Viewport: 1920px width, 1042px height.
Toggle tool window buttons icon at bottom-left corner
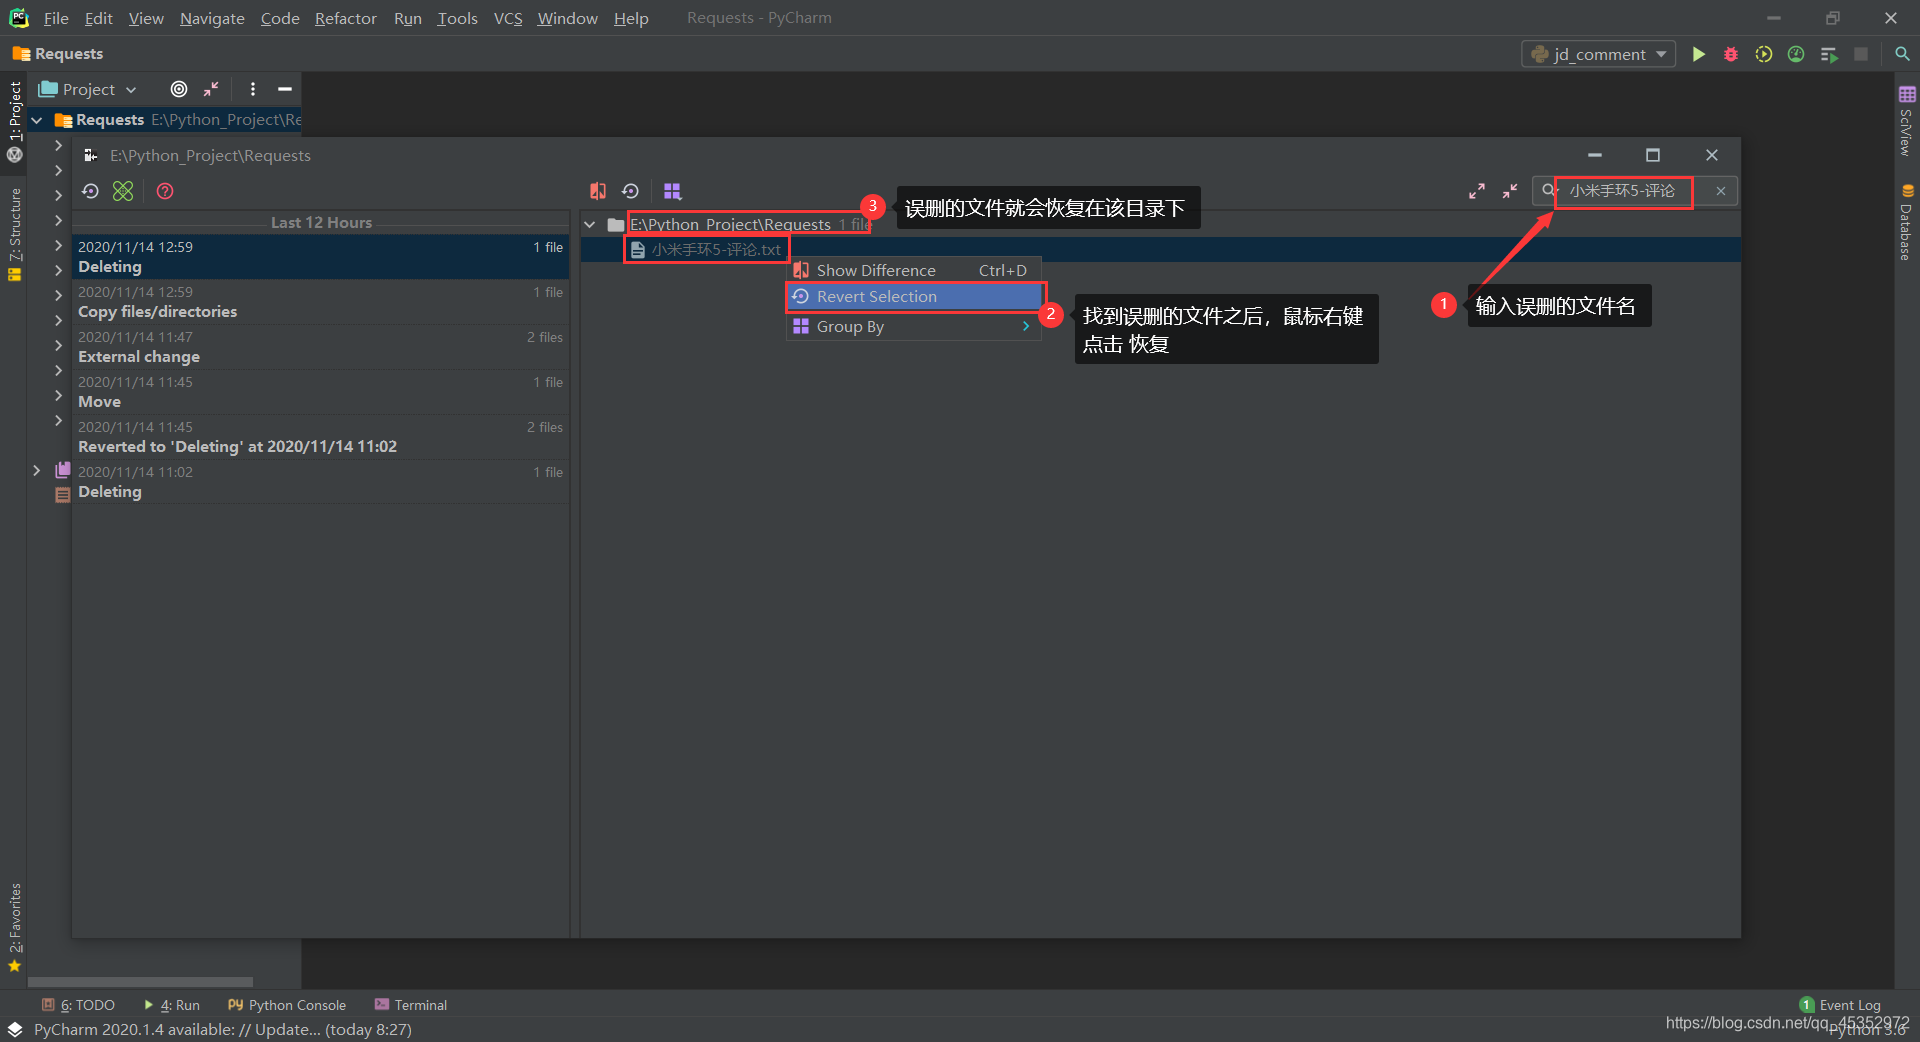point(15,1029)
